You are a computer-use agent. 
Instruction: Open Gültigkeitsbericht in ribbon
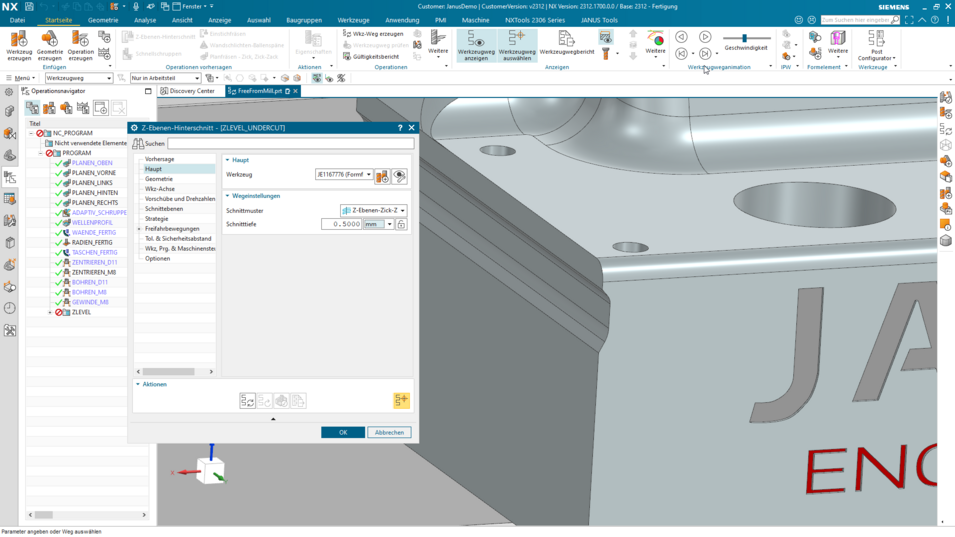click(x=371, y=57)
